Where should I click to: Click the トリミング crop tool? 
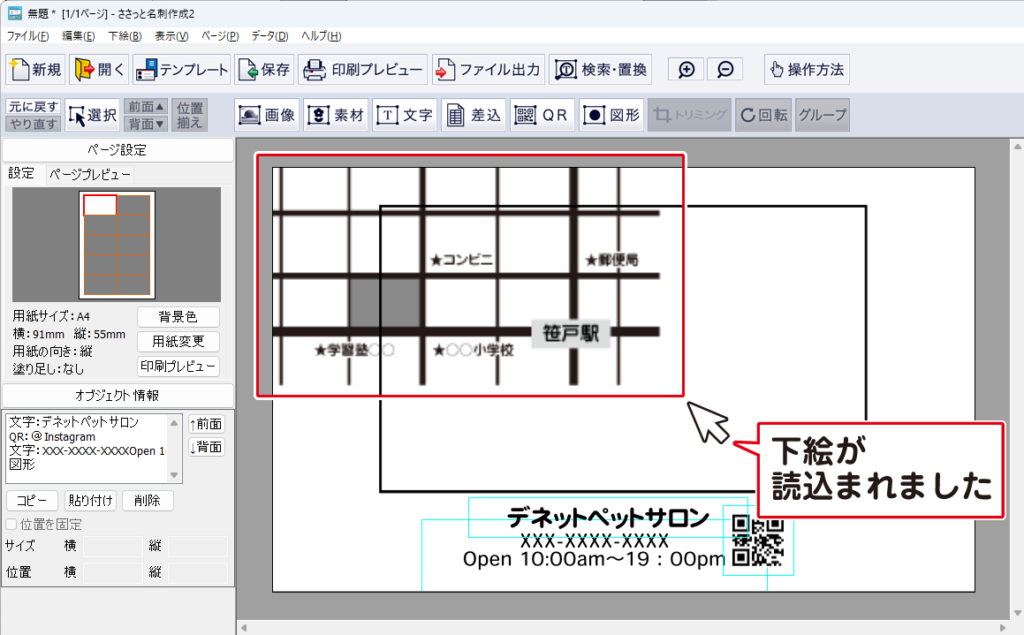(690, 115)
